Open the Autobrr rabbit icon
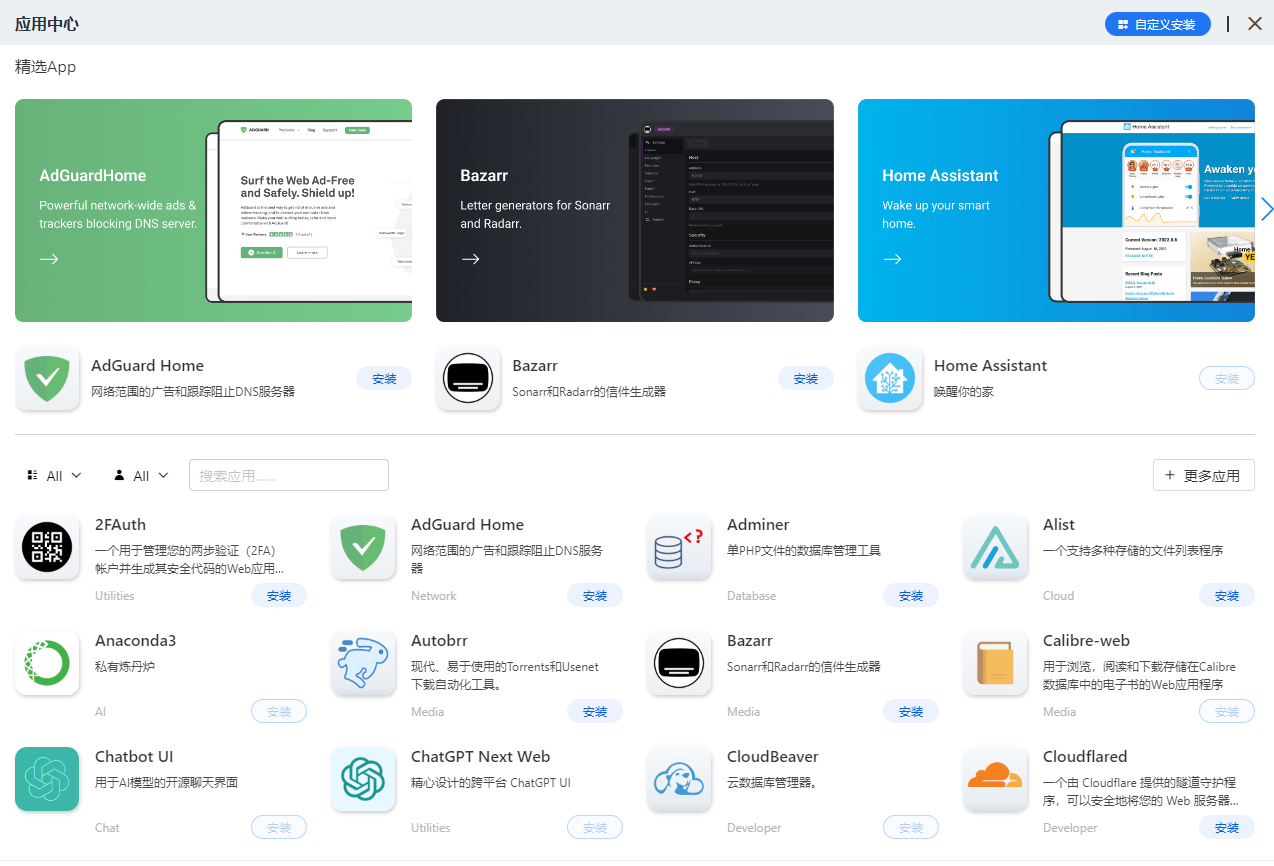Image resolution: width=1274 pixels, height=866 pixels. click(x=363, y=663)
